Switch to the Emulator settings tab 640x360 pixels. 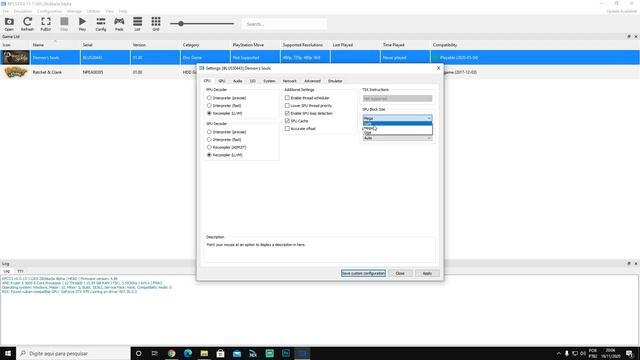coord(335,81)
